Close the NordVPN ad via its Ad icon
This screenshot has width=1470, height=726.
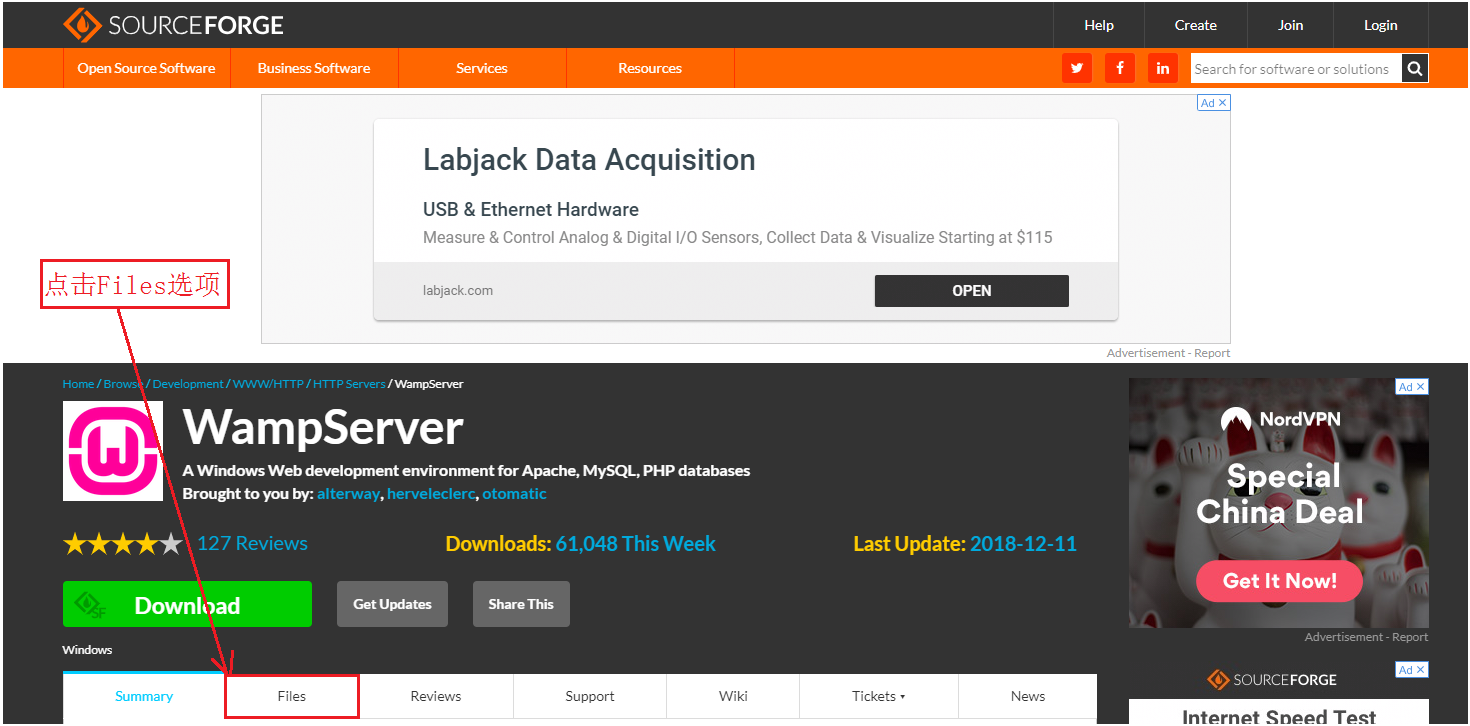point(1412,386)
